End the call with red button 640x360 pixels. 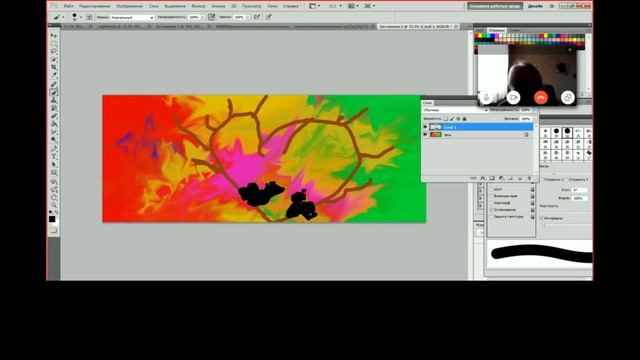(541, 98)
